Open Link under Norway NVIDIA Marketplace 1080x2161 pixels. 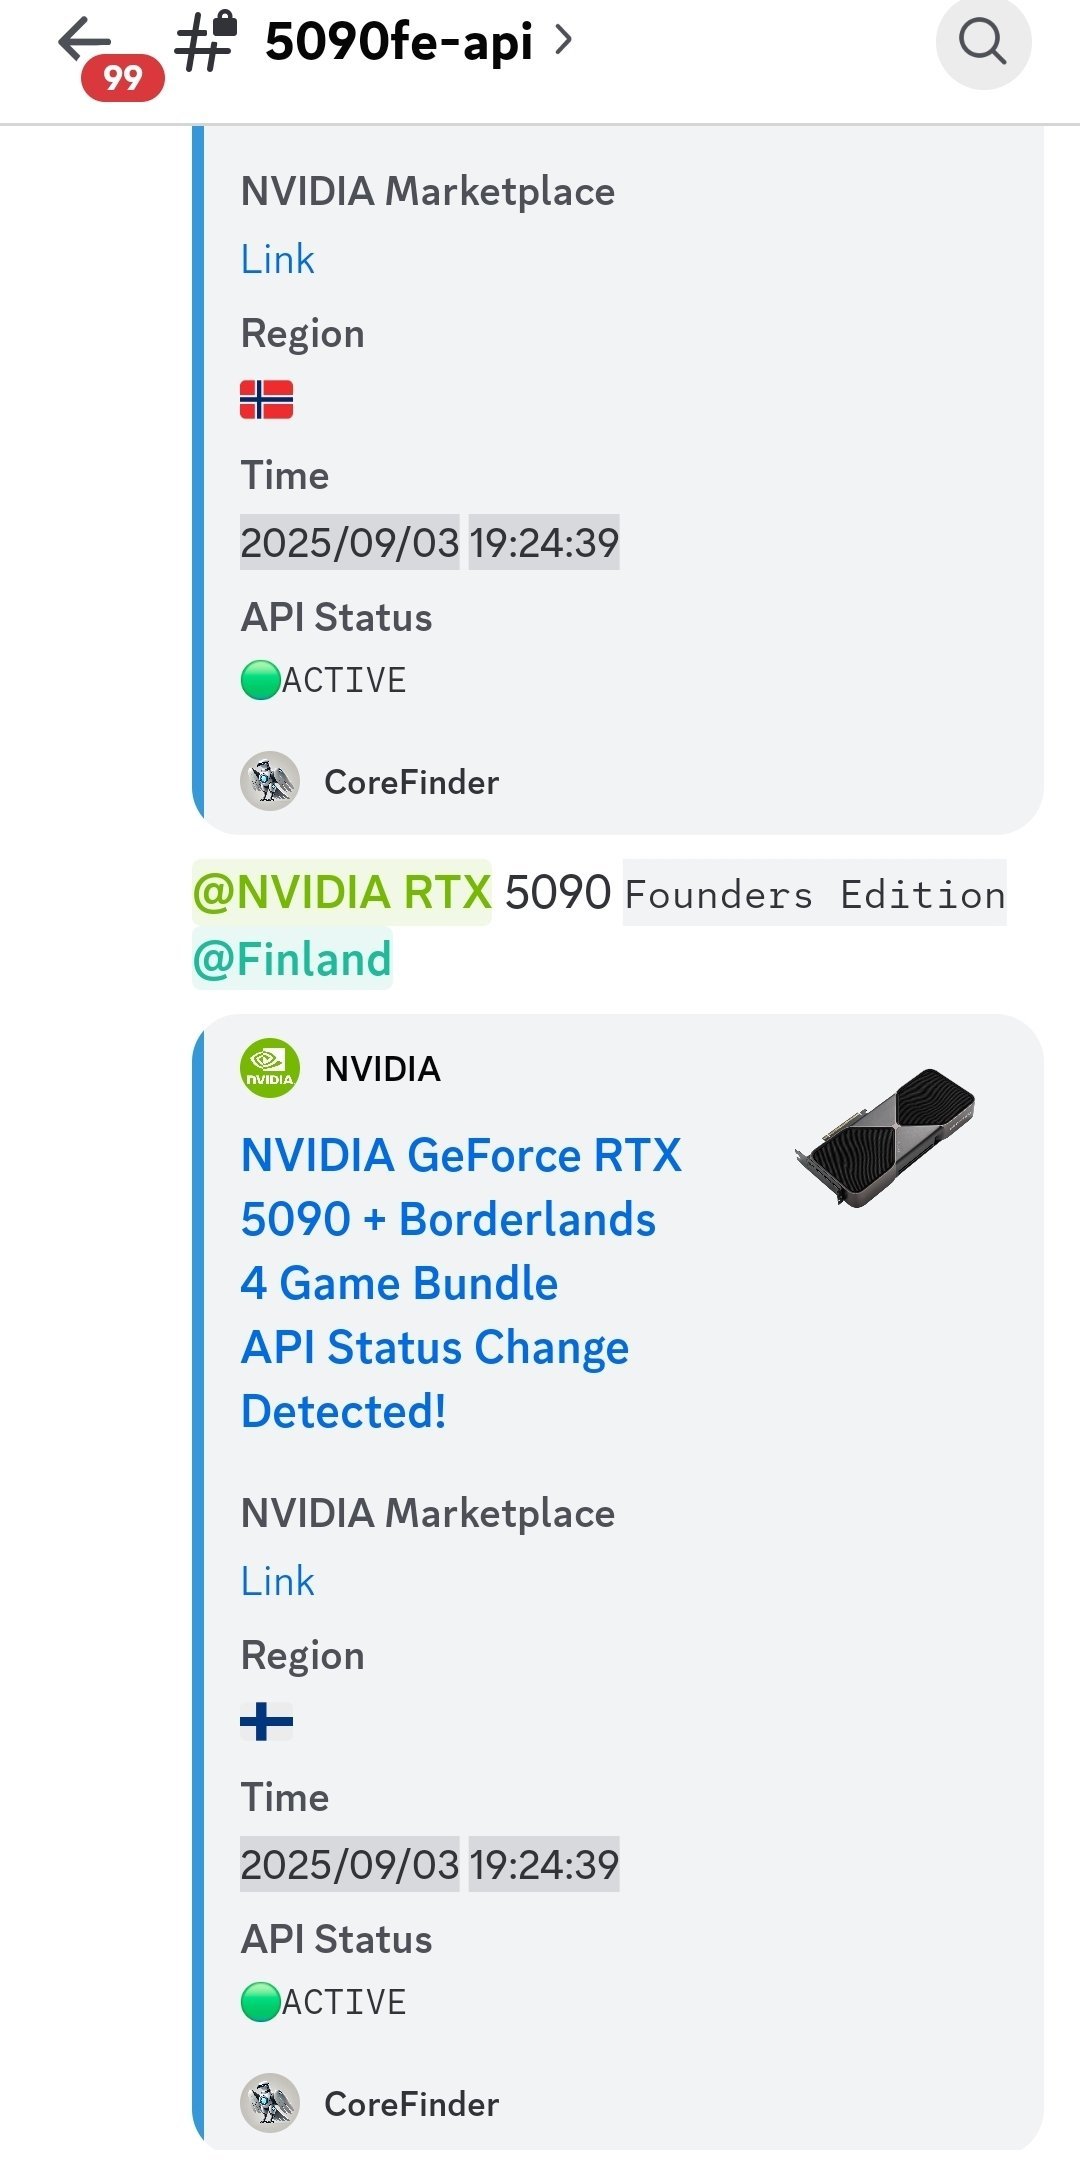point(277,260)
